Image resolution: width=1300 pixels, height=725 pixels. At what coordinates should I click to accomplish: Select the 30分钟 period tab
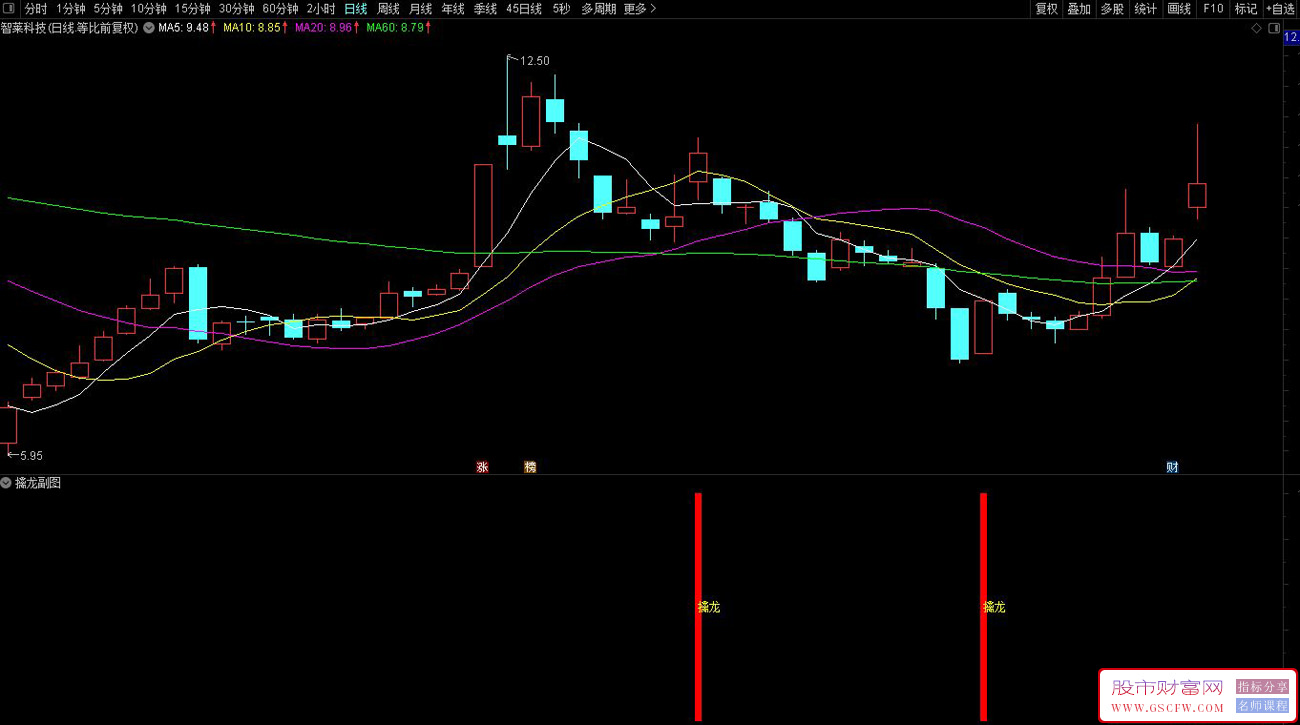tap(237, 9)
